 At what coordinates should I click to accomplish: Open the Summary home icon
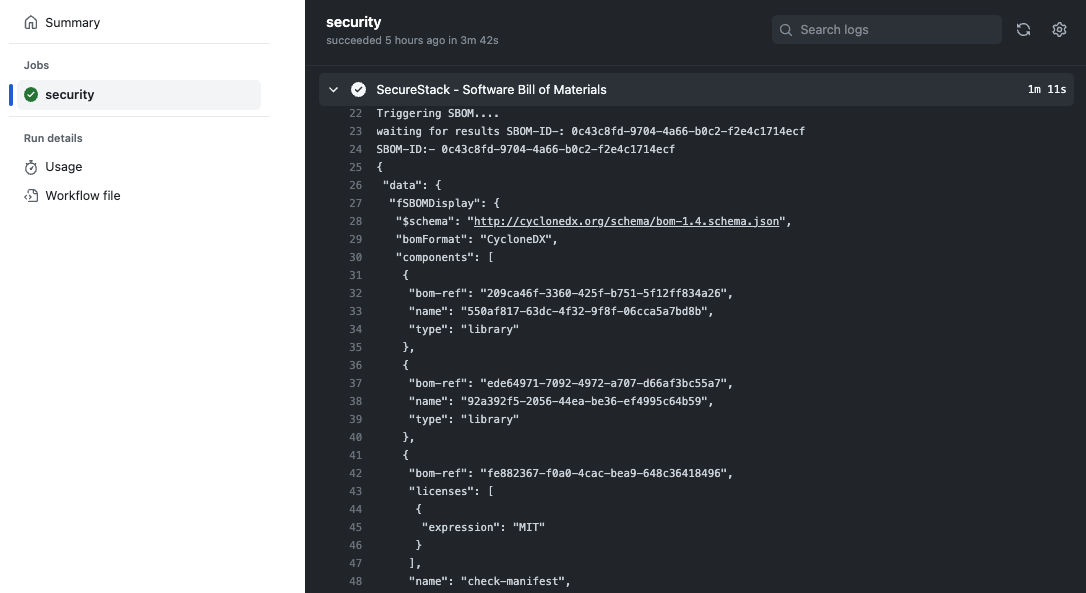click(30, 22)
